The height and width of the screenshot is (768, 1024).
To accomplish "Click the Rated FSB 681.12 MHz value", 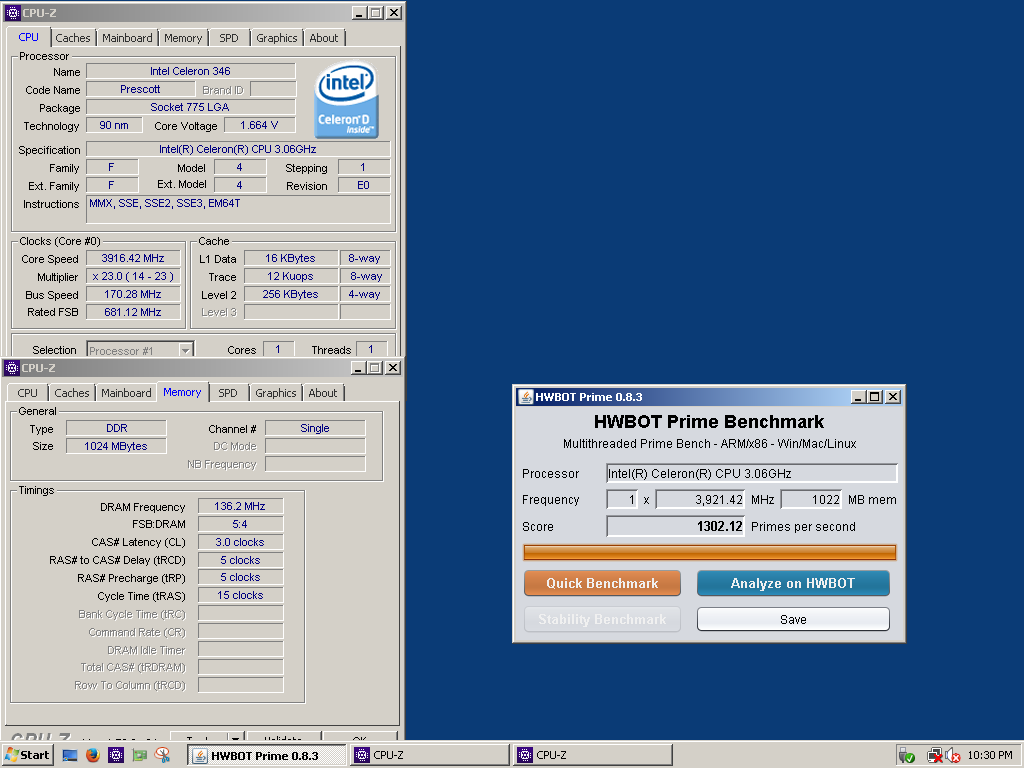I will [x=133, y=312].
